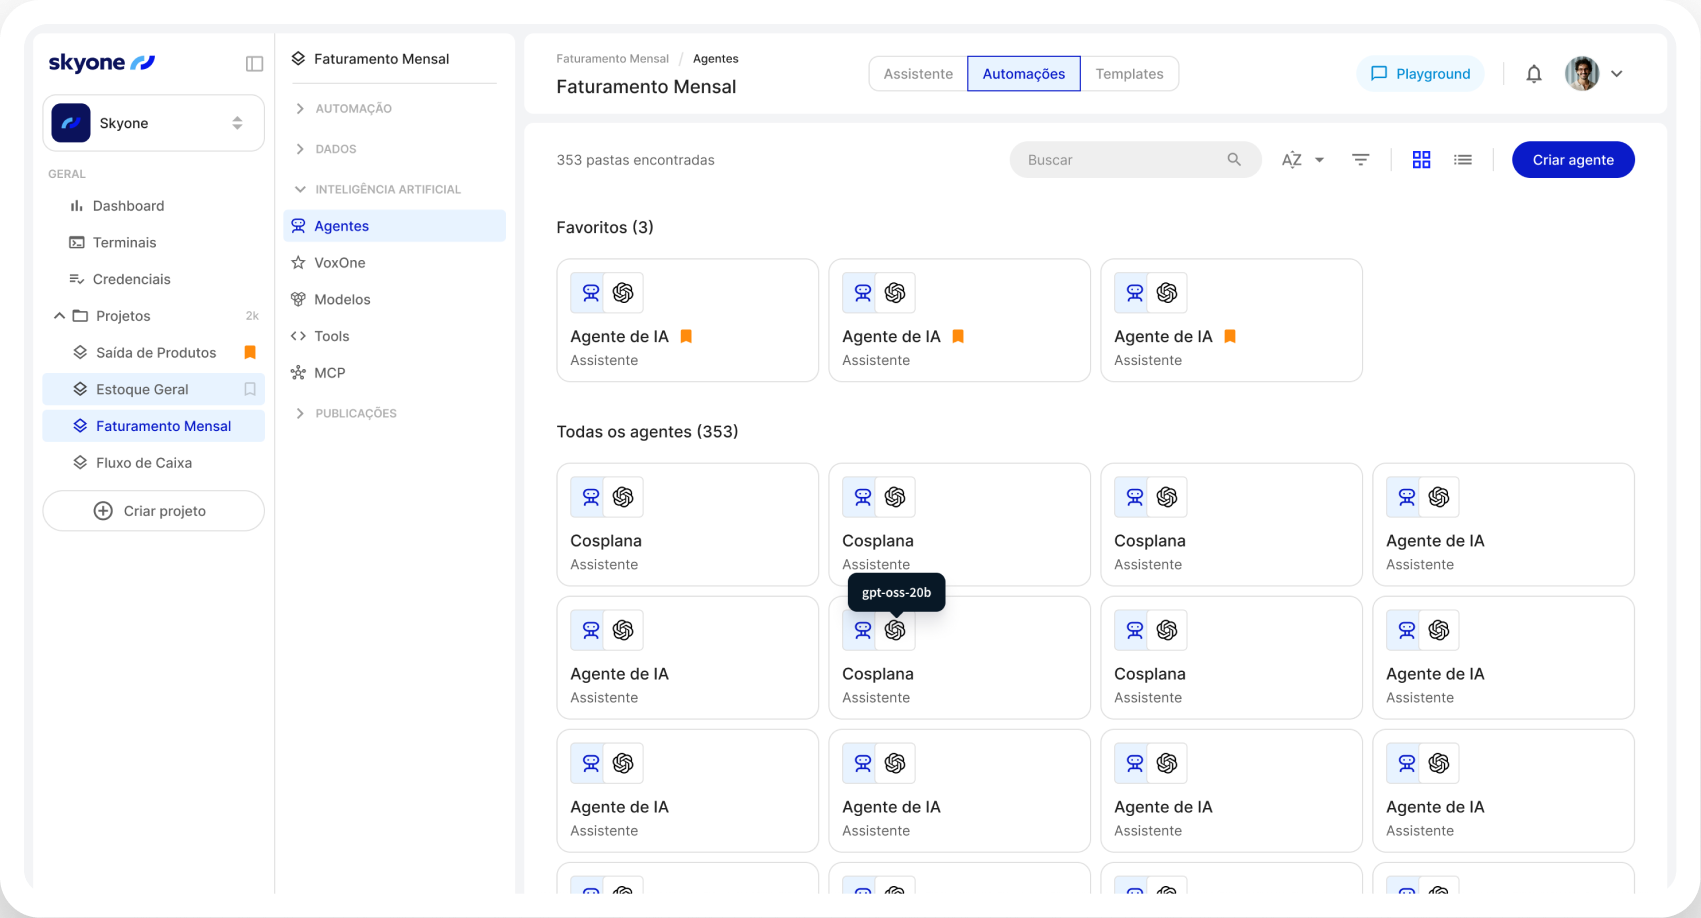This screenshot has height=918, width=1701.
Task: Open the Playground chat button
Action: (1420, 74)
